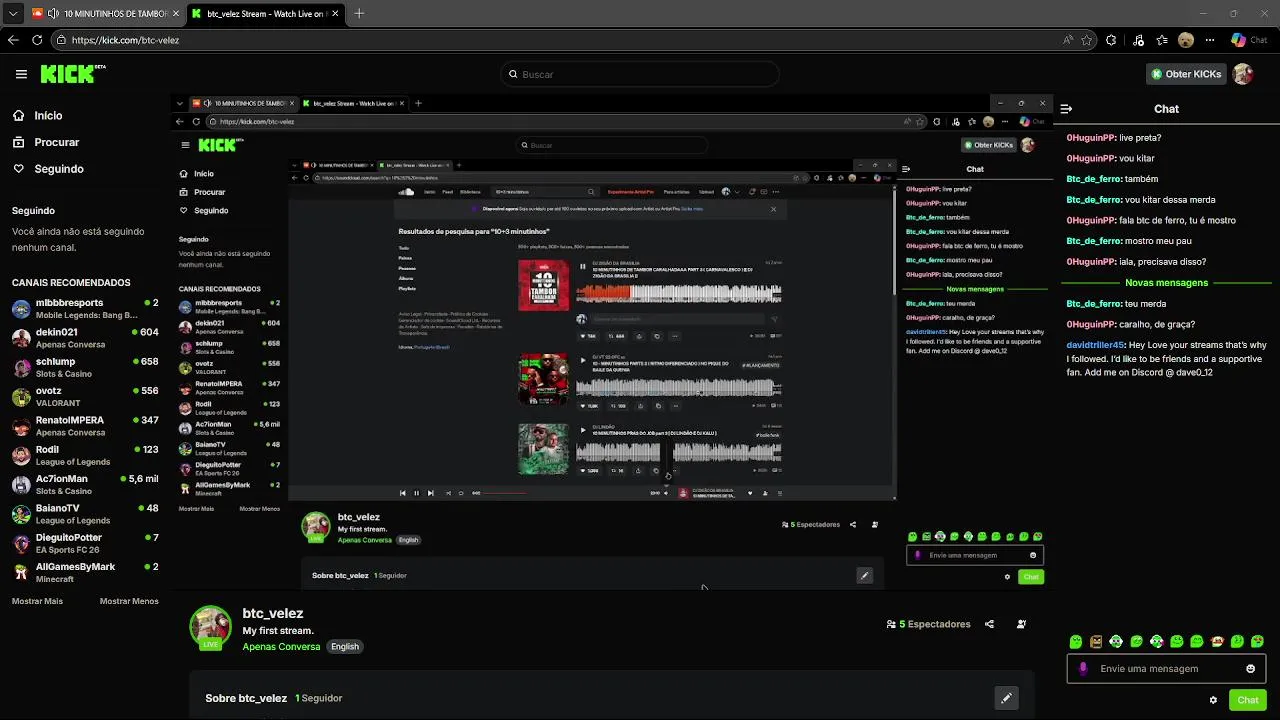This screenshot has height=720, width=1280.
Task: Open RenatoIMPERA recommended channel
Action: [x=85, y=426]
